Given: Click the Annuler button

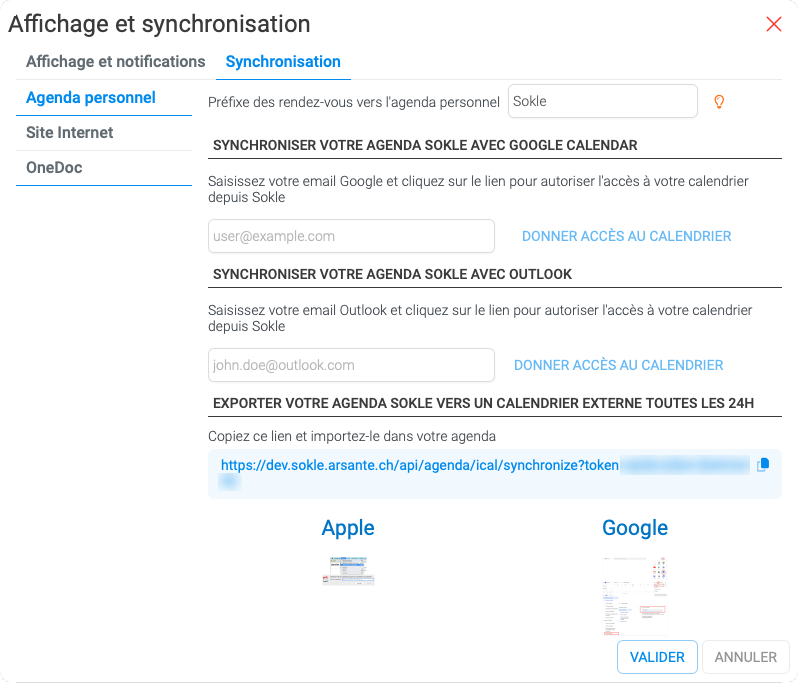Looking at the screenshot, I should click(x=746, y=657).
